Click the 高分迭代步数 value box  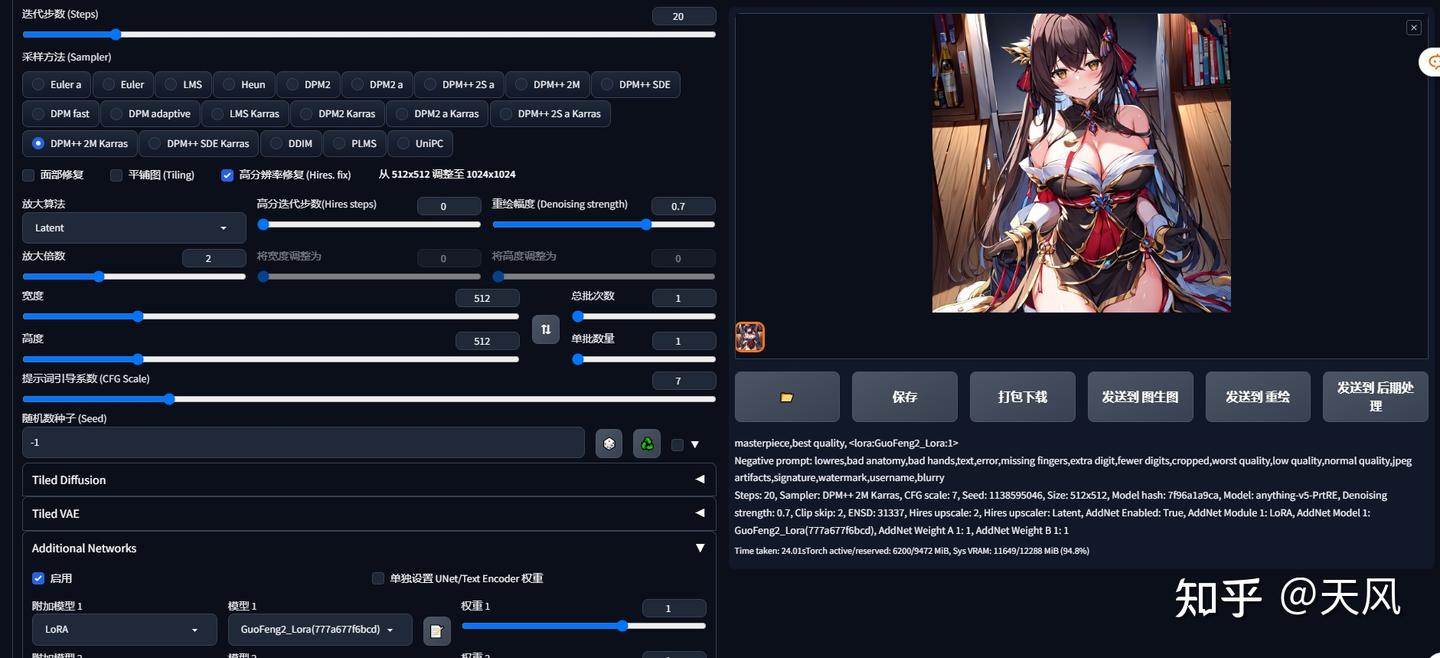[448, 206]
